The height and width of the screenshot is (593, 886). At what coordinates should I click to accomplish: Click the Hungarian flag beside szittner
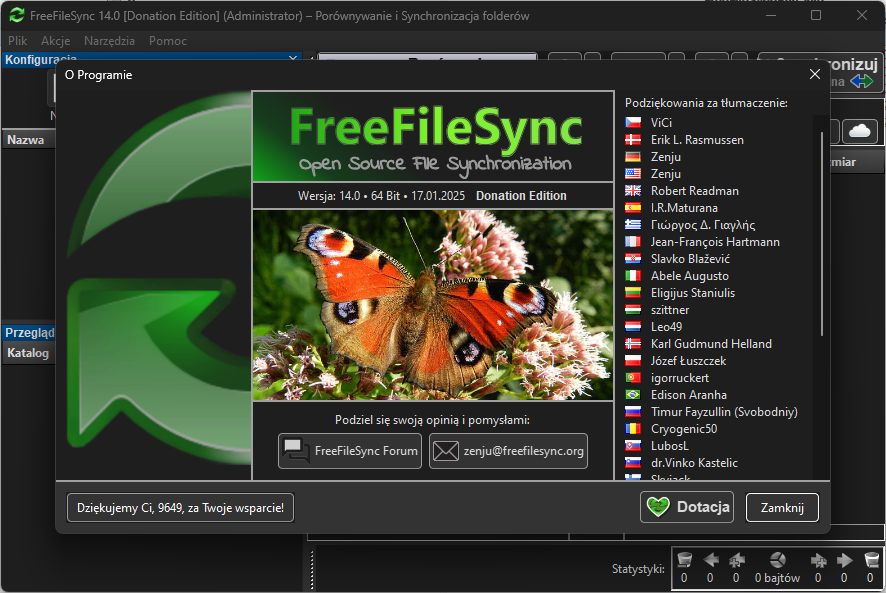click(633, 309)
